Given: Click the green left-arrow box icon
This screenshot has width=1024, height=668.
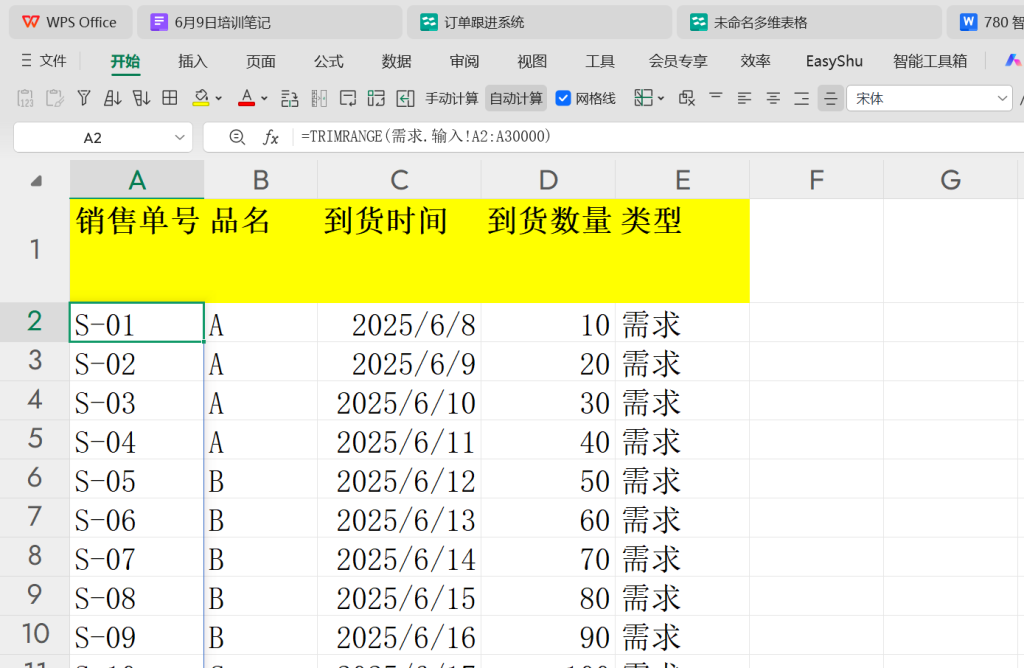Looking at the screenshot, I should (406, 99).
